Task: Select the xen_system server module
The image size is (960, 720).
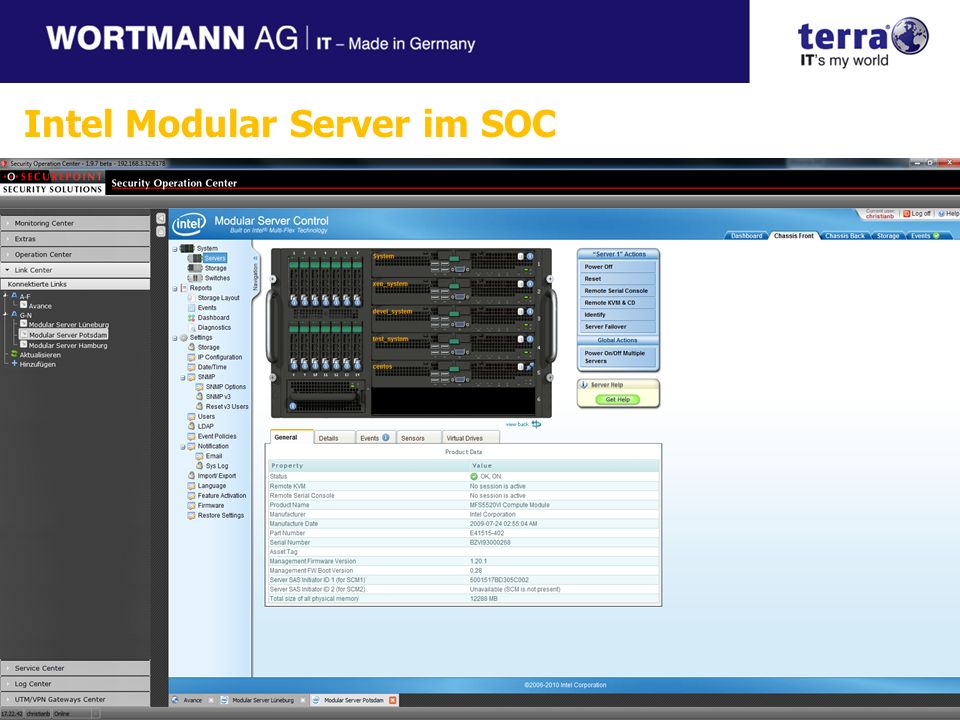Action: tap(454, 290)
